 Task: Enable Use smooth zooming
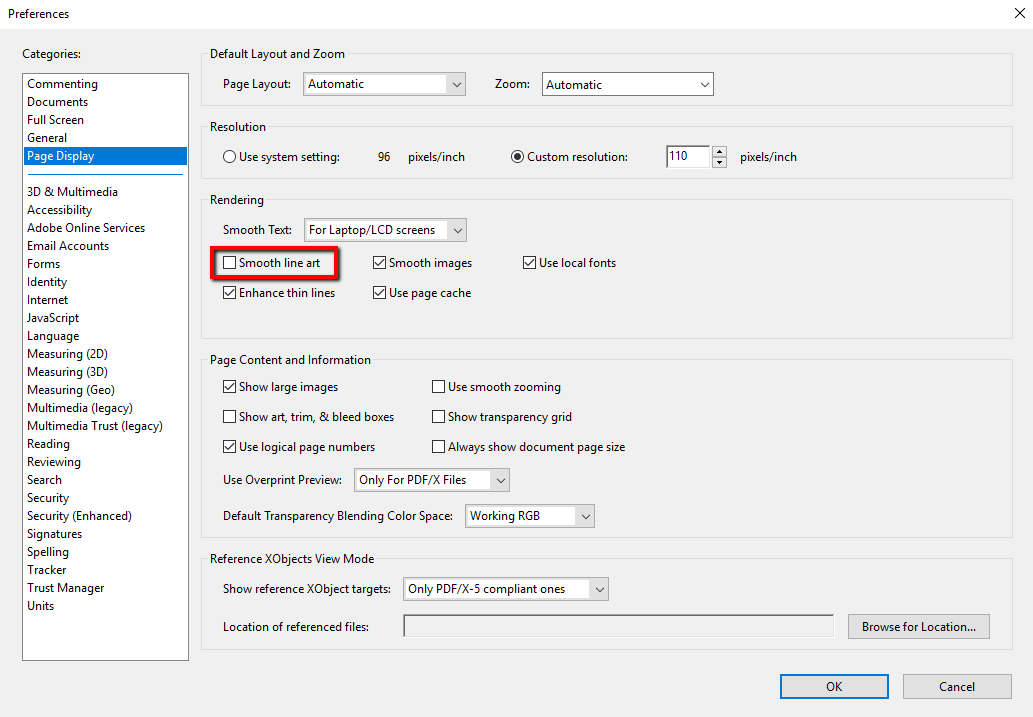pos(438,387)
